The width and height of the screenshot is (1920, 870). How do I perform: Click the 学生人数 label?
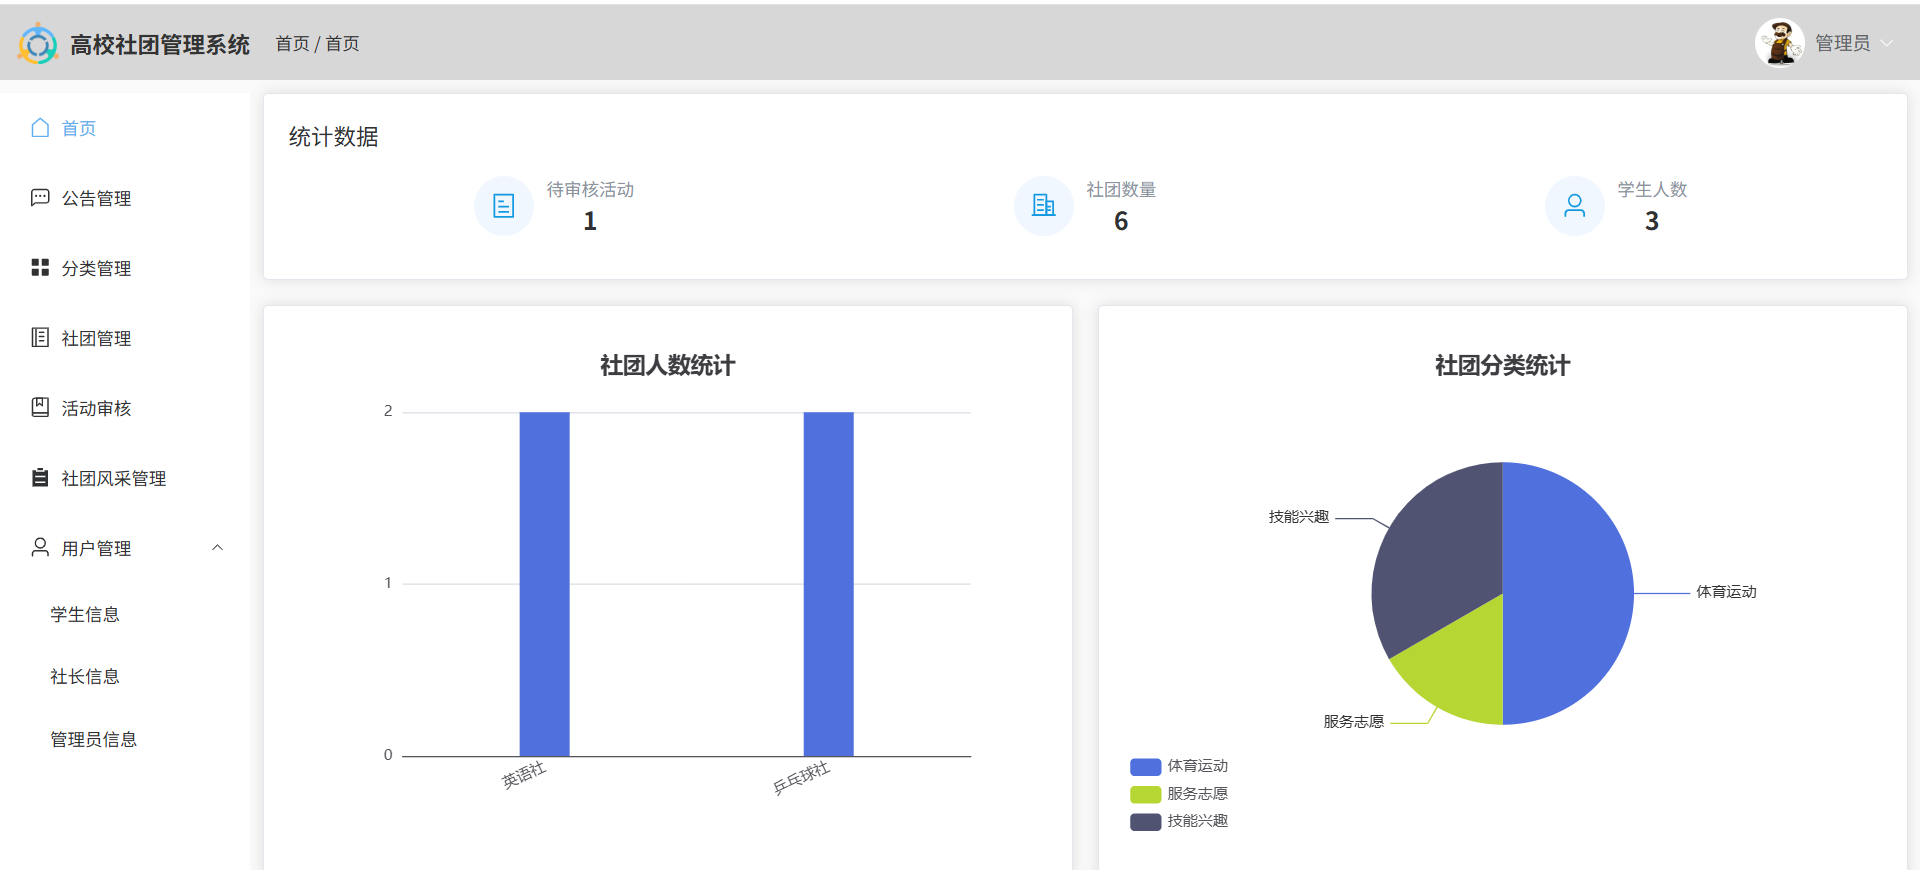pyautogui.click(x=1652, y=189)
